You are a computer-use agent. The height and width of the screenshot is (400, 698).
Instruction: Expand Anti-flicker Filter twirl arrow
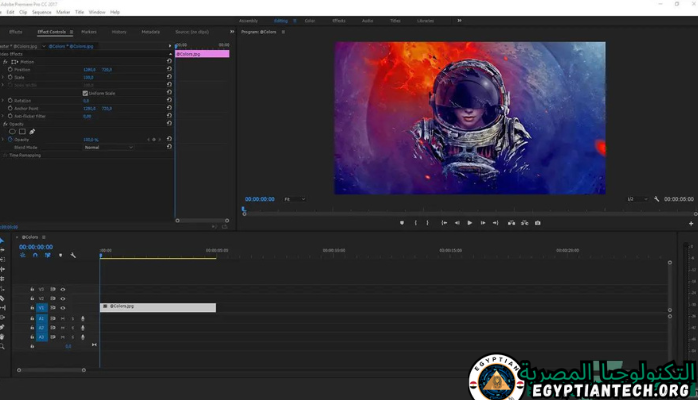[x=3, y=116]
